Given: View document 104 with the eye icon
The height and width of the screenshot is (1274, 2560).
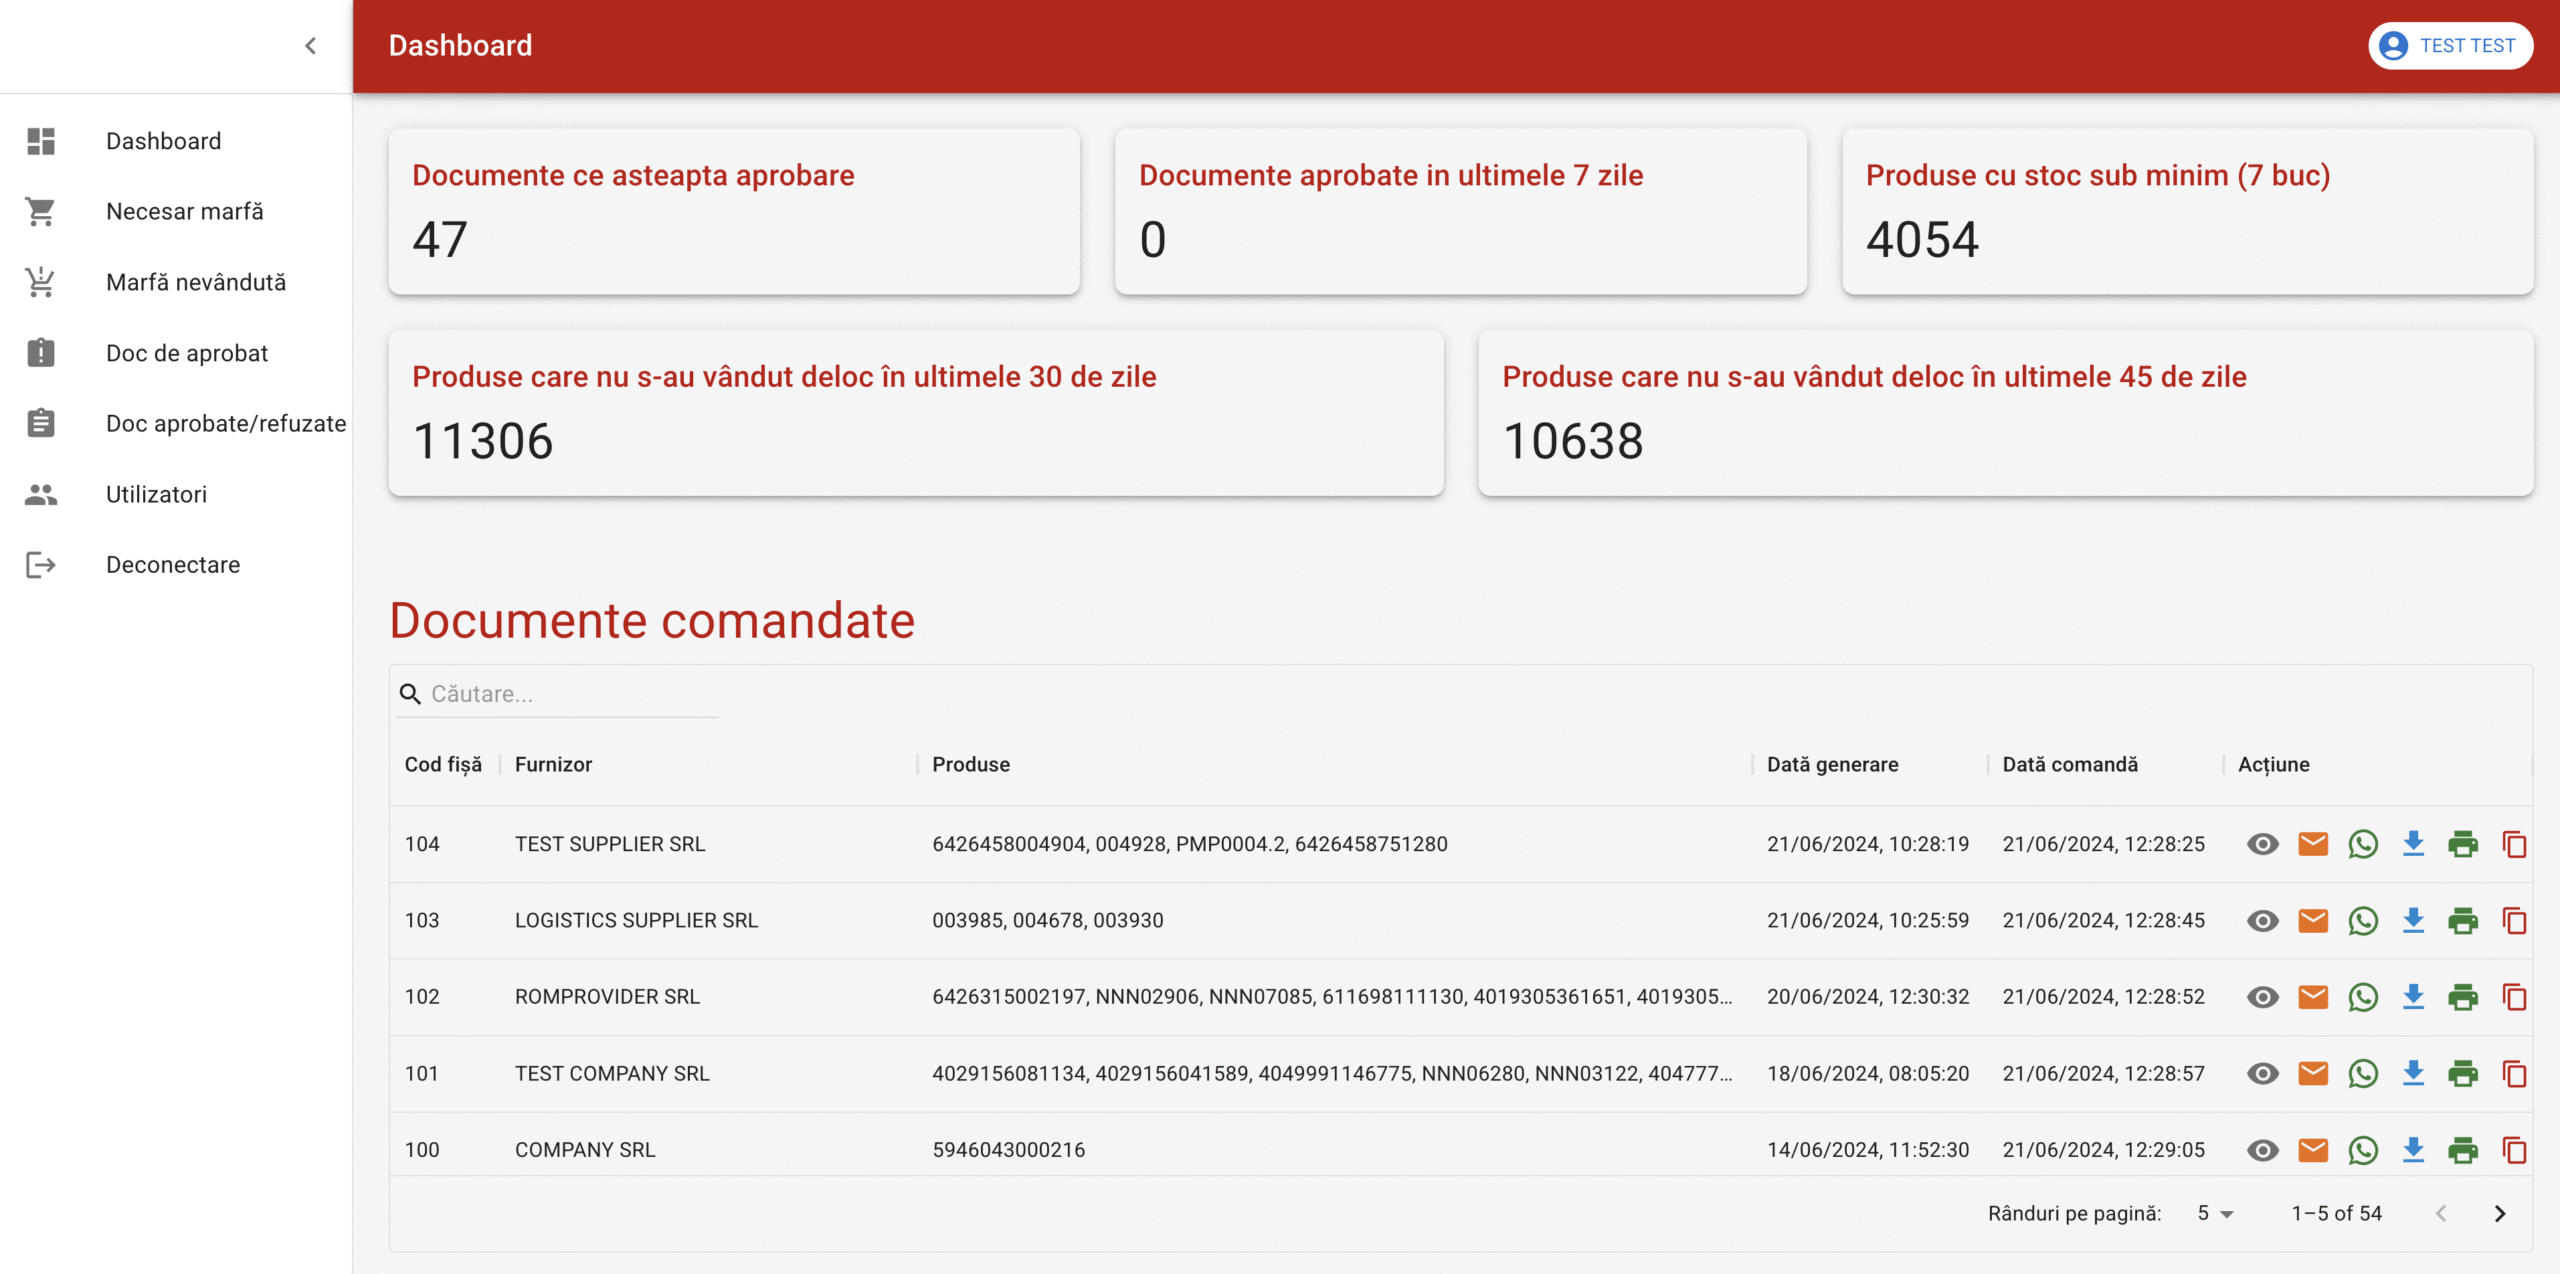Looking at the screenshot, I should coord(2262,844).
